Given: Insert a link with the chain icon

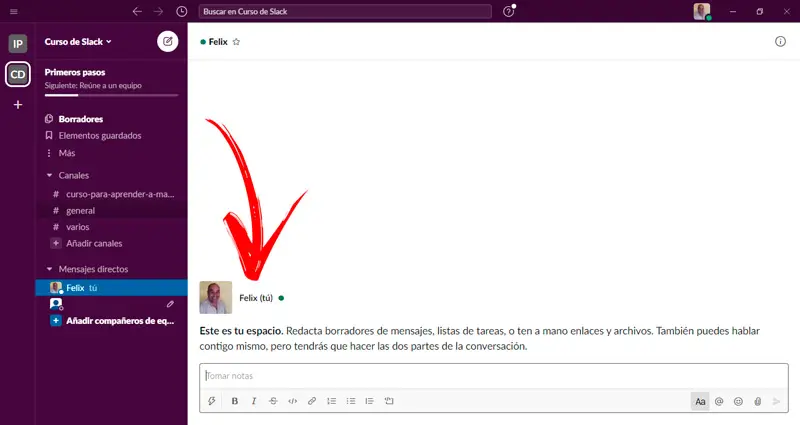Looking at the screenshot, I should pyautogui.click(x=312, y=401).
